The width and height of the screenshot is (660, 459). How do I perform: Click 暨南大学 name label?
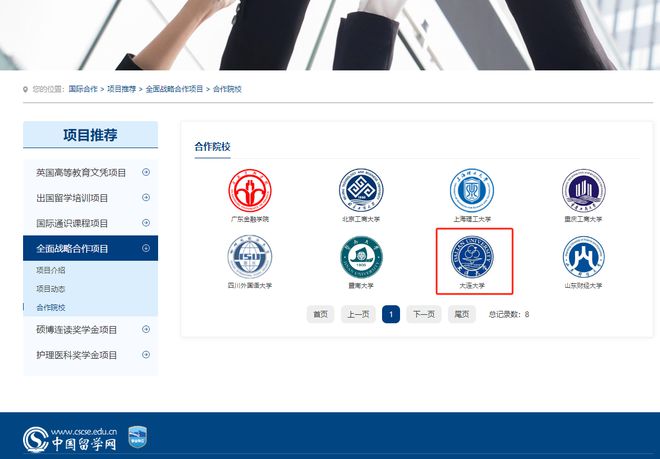(361, 286)
